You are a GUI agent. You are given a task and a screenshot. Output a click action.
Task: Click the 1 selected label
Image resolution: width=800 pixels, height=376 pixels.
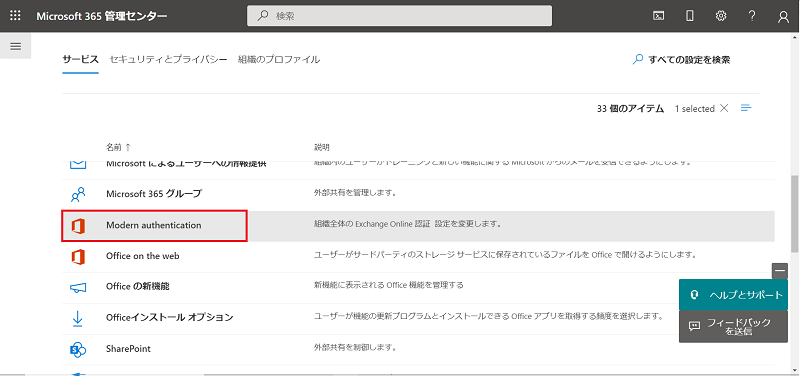pyautogui.click(x=694, y=108)
